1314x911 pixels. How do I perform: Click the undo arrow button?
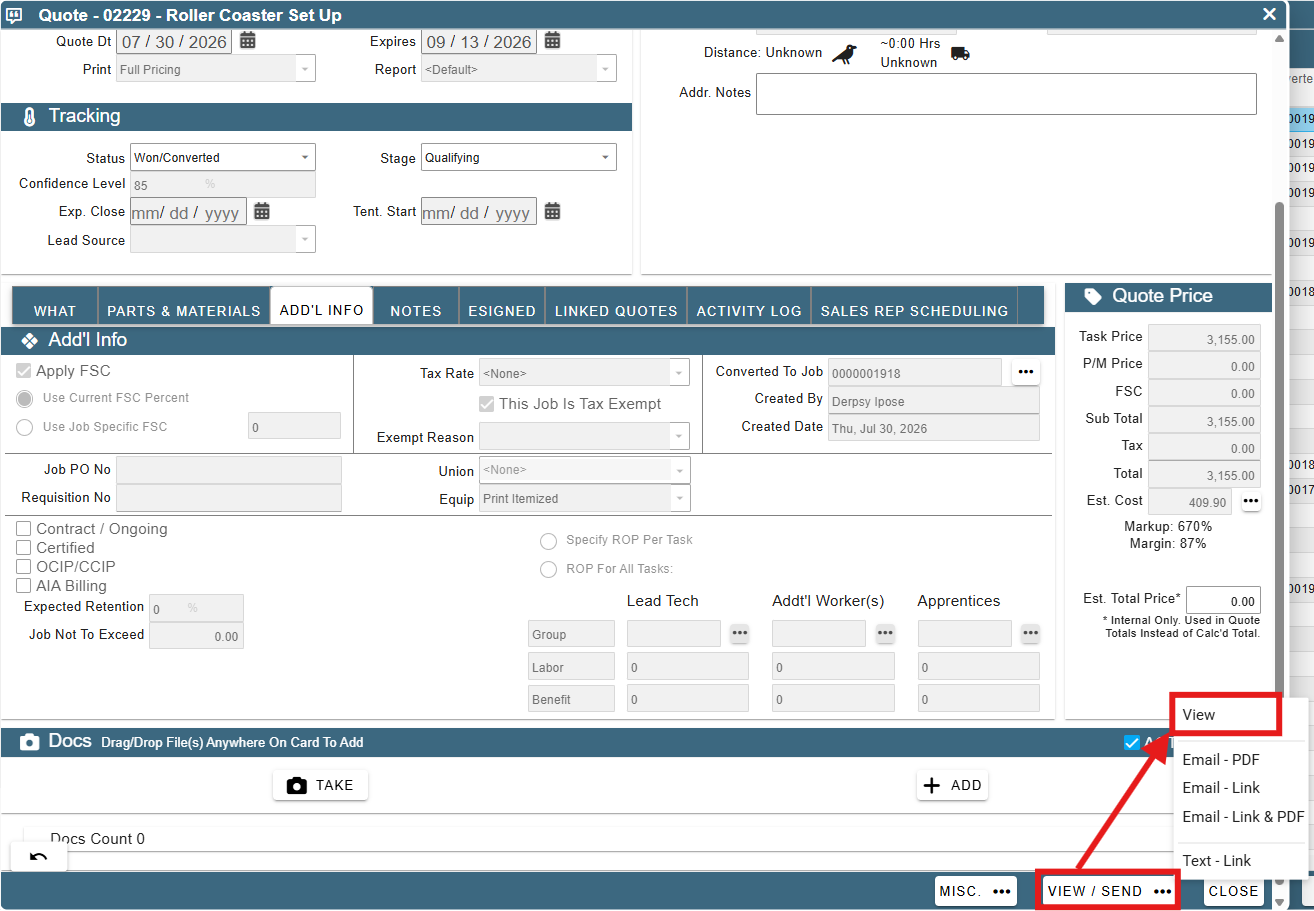(39, 857)
